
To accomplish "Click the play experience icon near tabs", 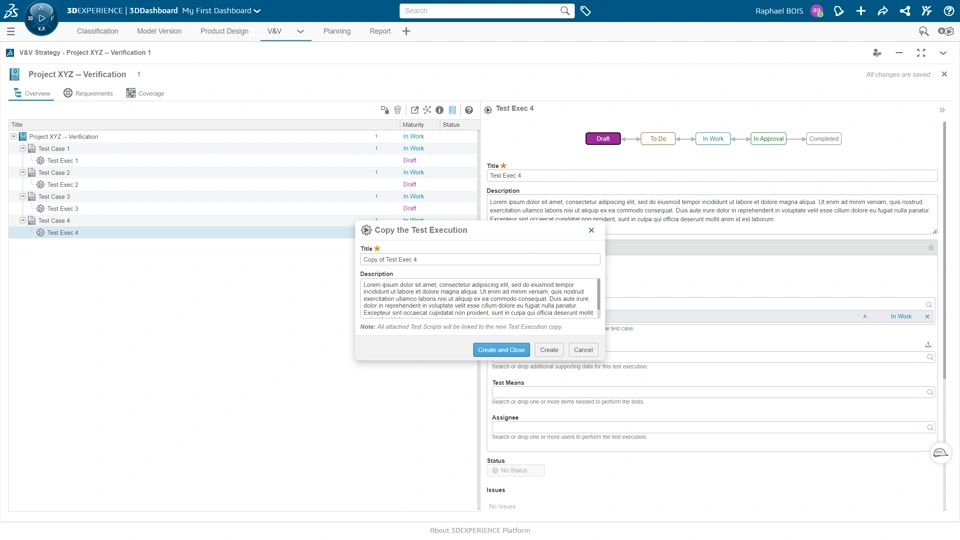I will pos(946,31).
